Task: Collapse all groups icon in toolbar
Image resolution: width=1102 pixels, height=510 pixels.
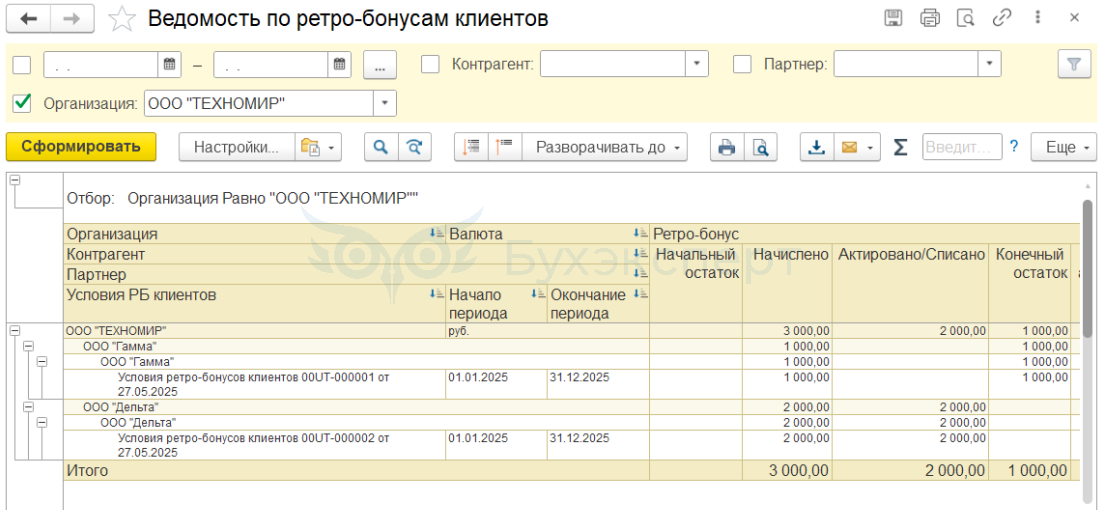Action: (505, 147)
